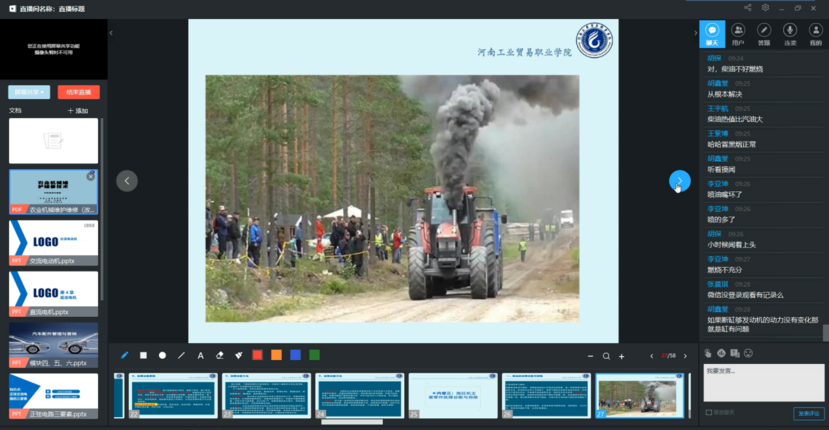Open the emoji face picker
Screen dimensions: 829x430
tap(748, 353)
